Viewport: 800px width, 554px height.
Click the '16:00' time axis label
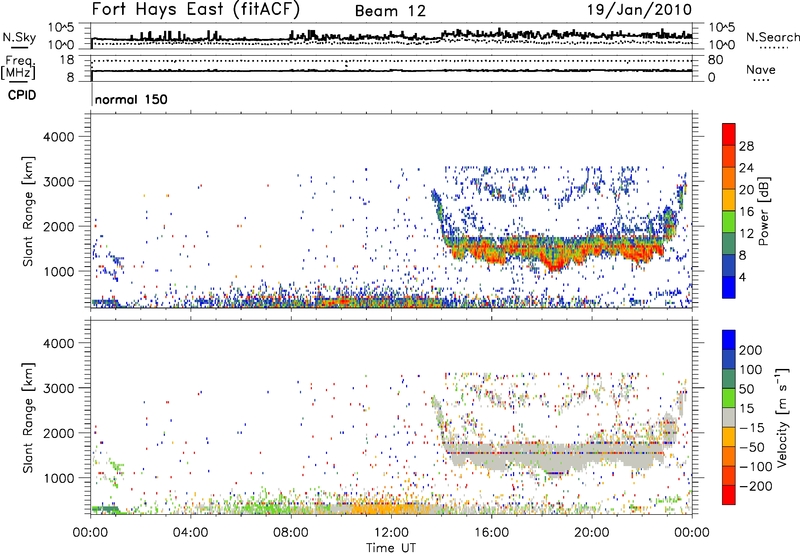pos(491,533)
